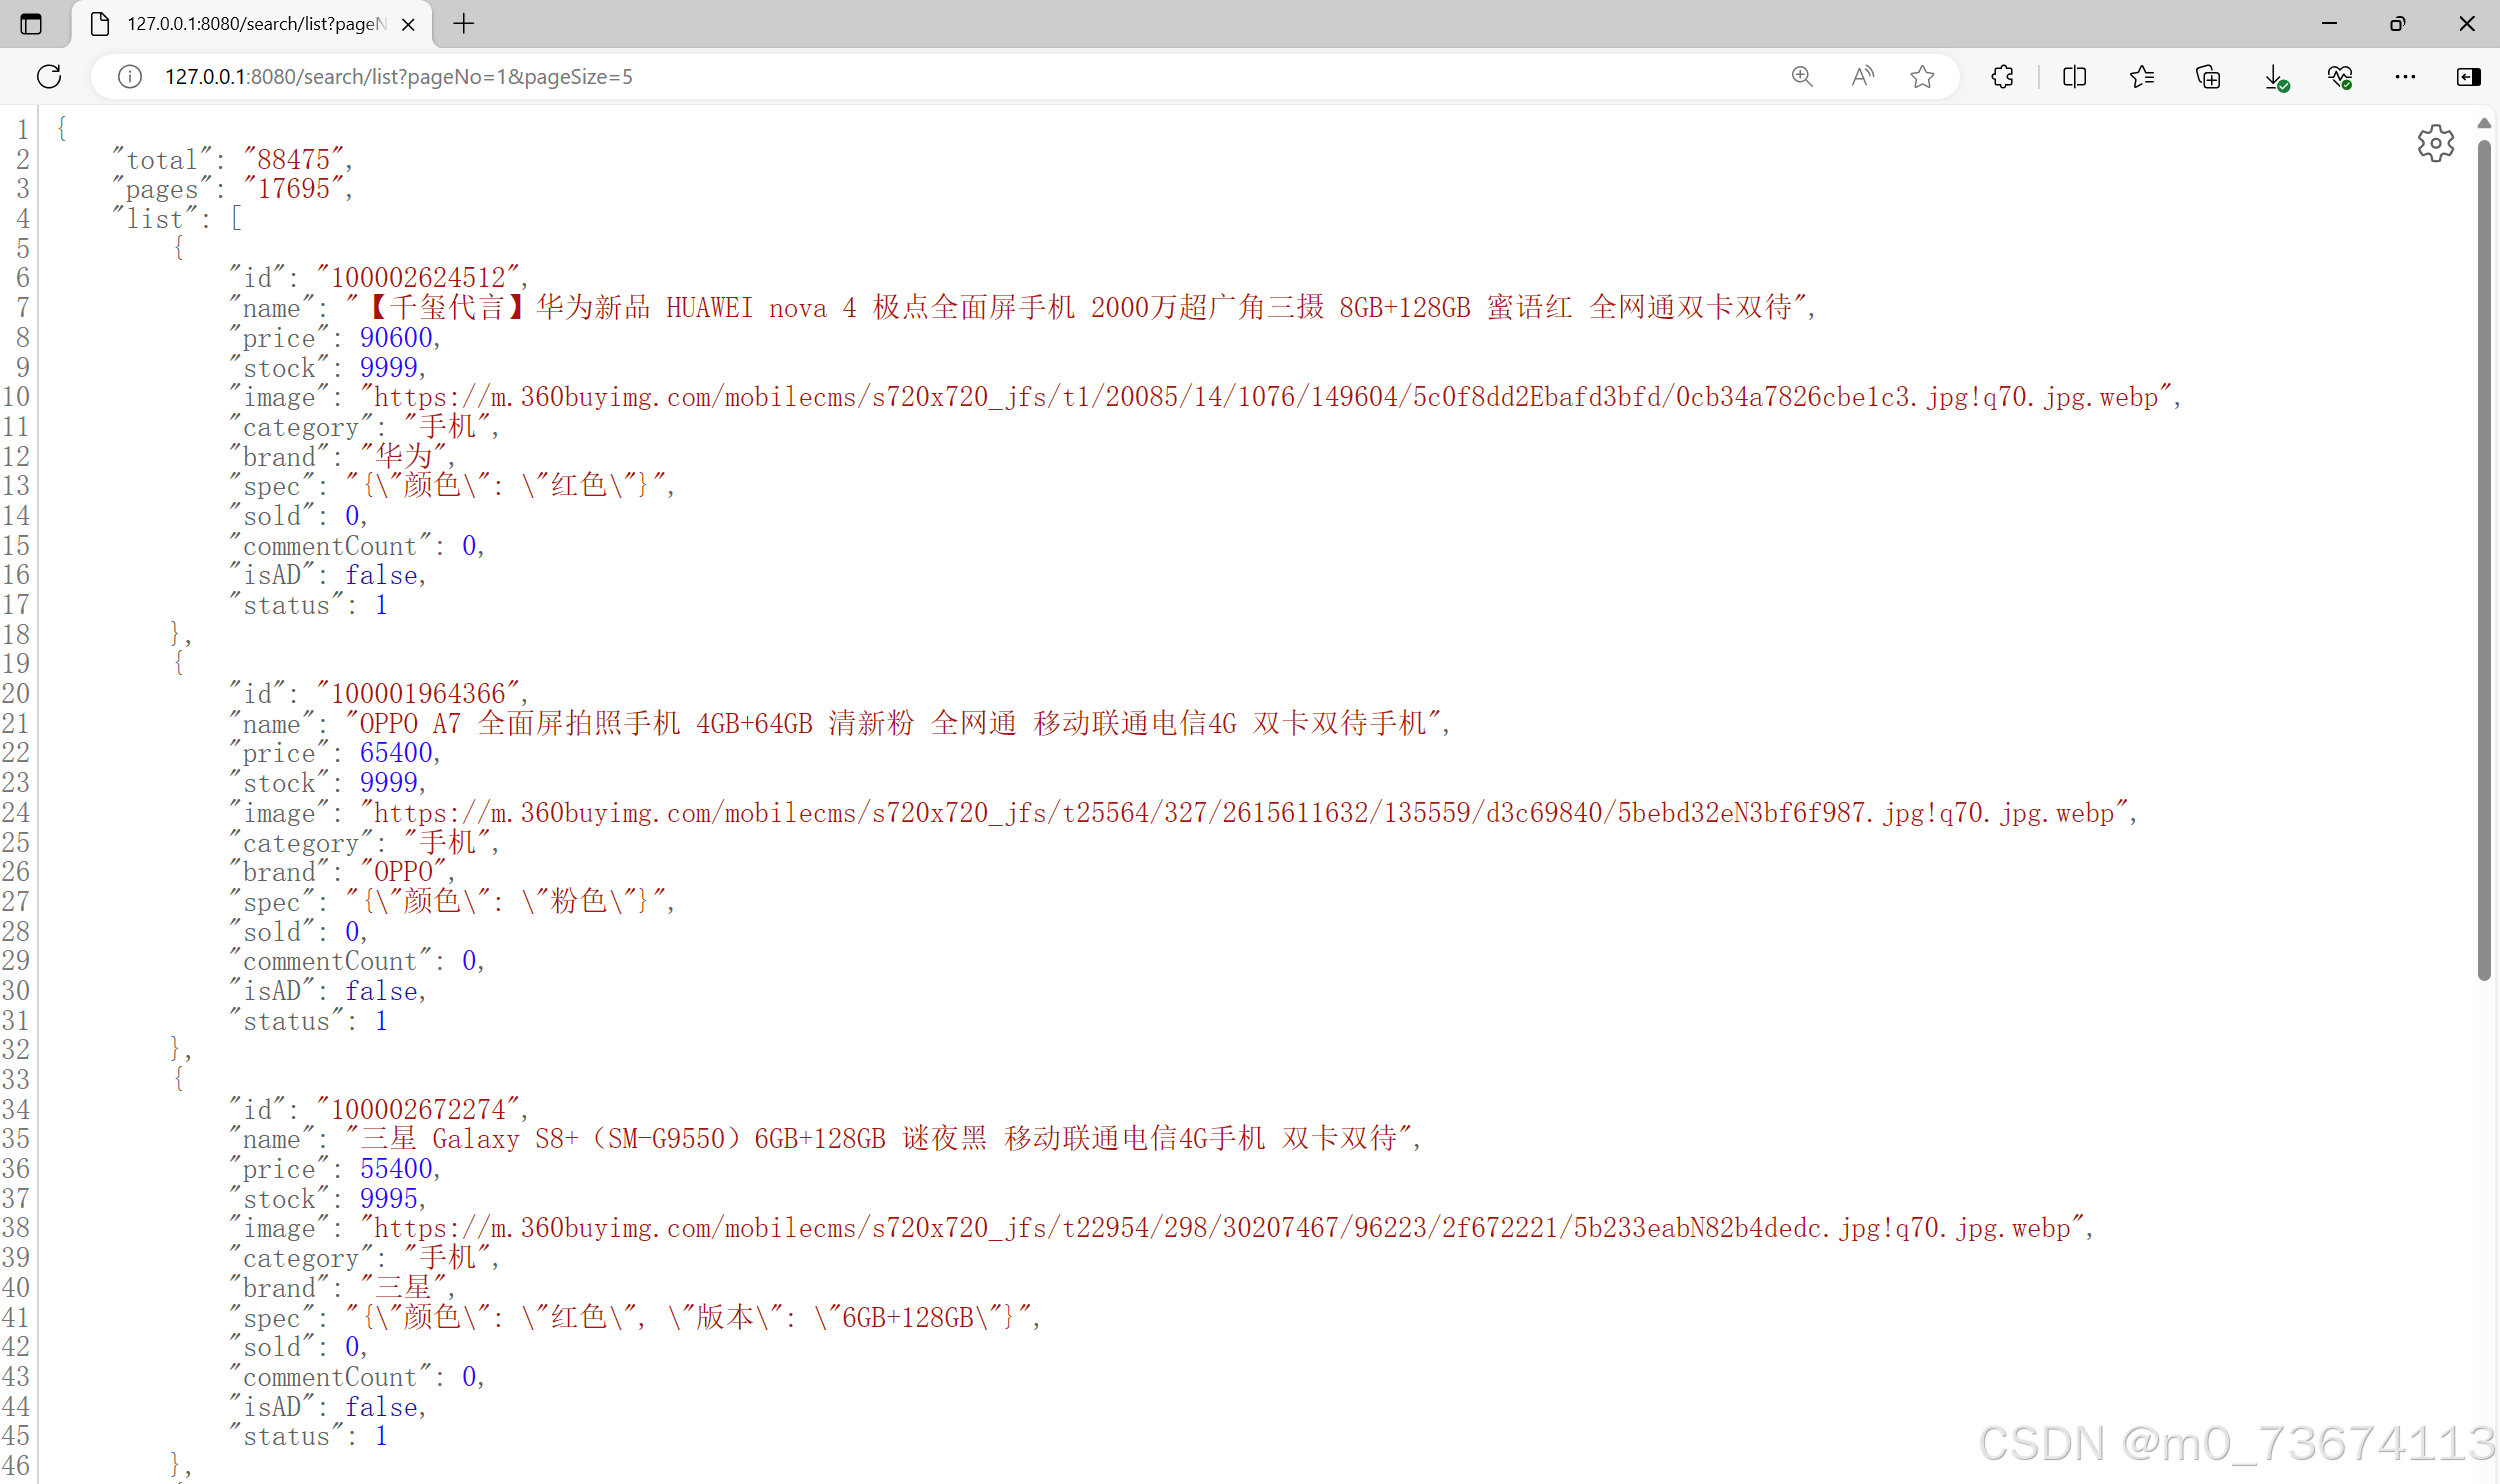
Task: Click the vertical scrollbar thumb
Action: click(2484, 560)
